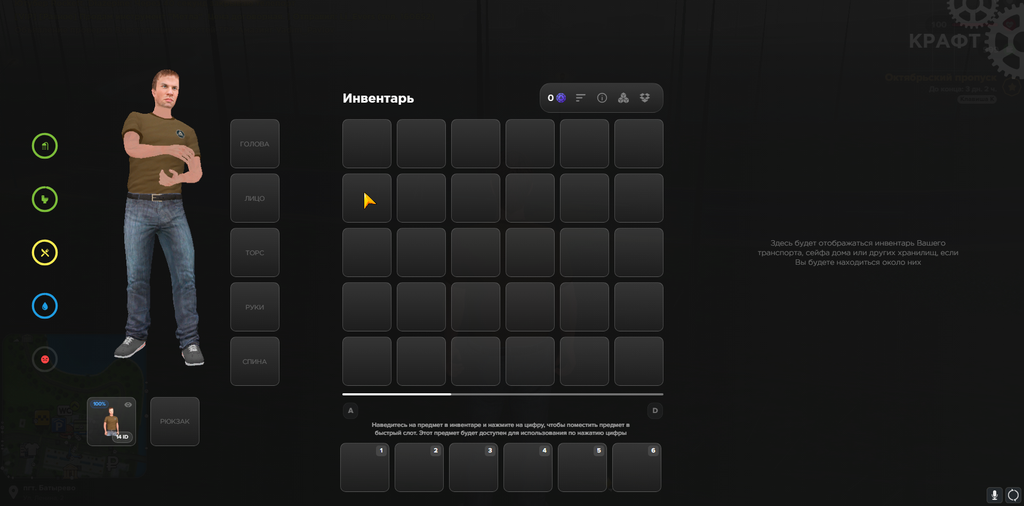Select the ЛИЦО equipment slot
Image resolution: width=1024 pixels, height=506 pixels.
255,198
